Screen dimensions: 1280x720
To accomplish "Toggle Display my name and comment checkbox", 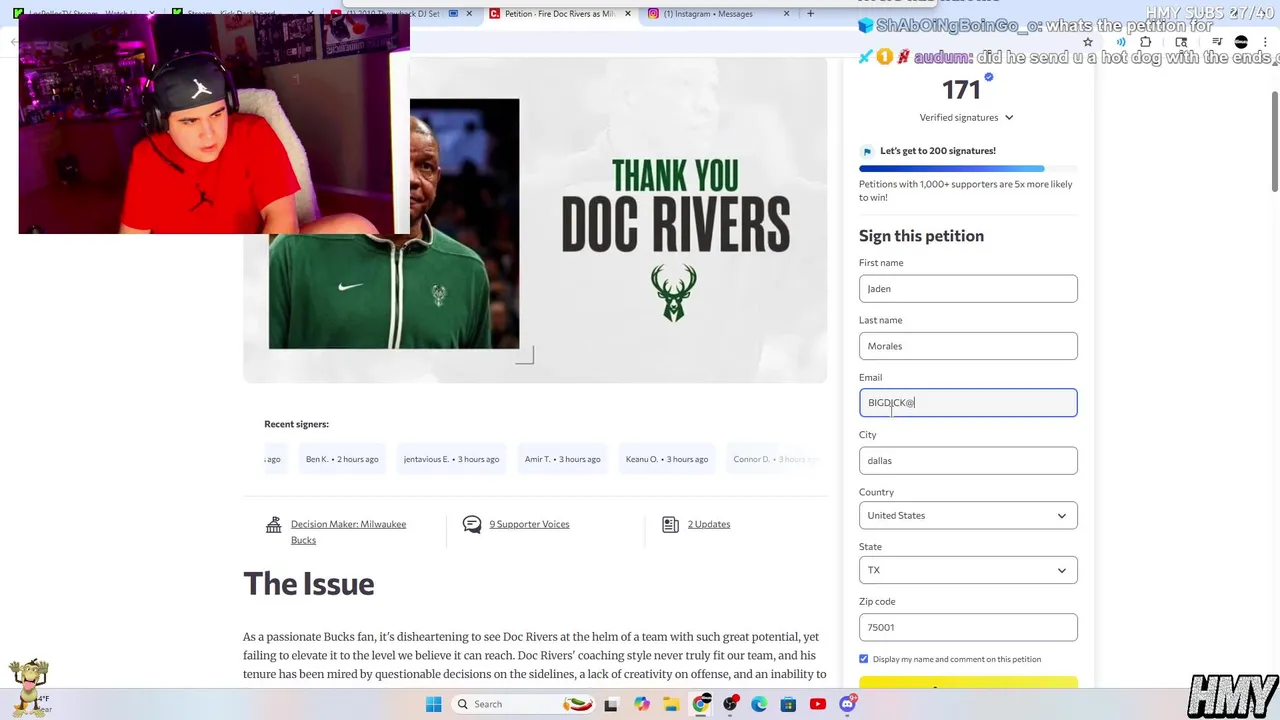I will point(864,659).
